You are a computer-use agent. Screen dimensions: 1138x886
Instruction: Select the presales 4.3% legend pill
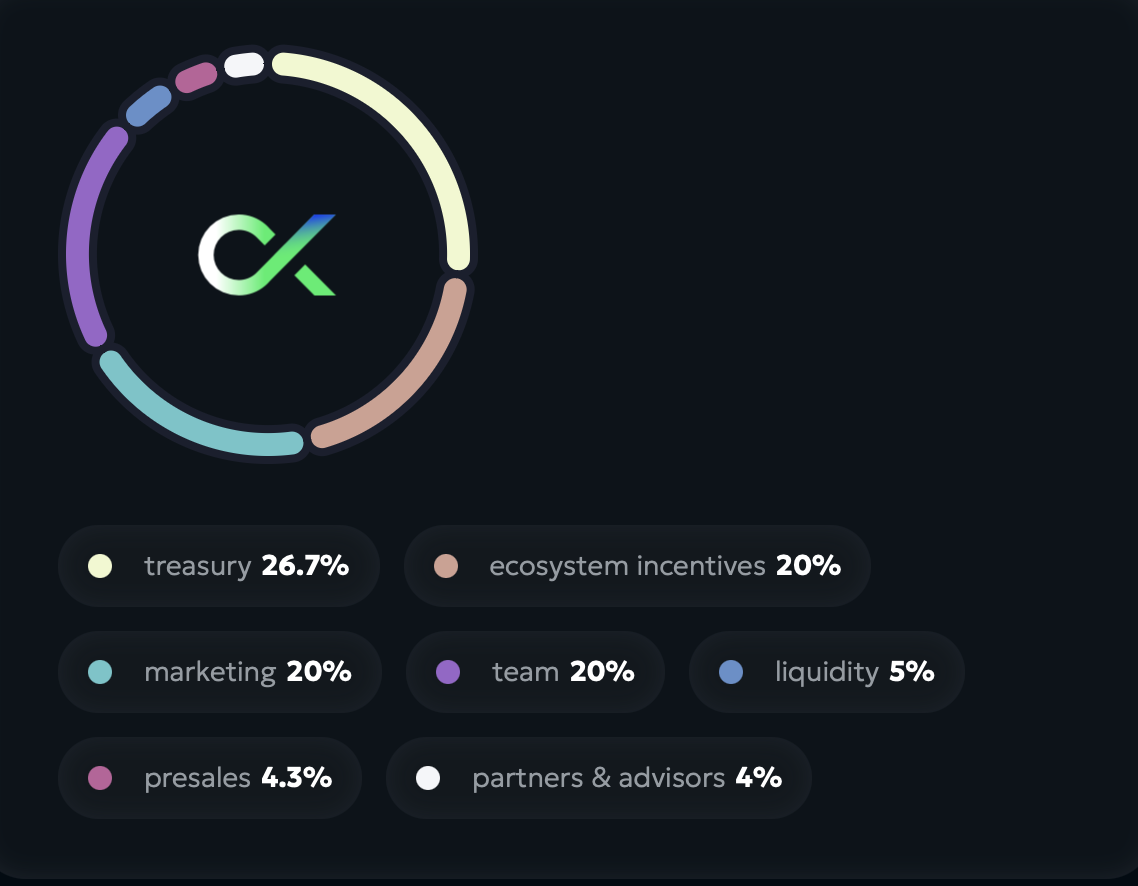point(210,778)
